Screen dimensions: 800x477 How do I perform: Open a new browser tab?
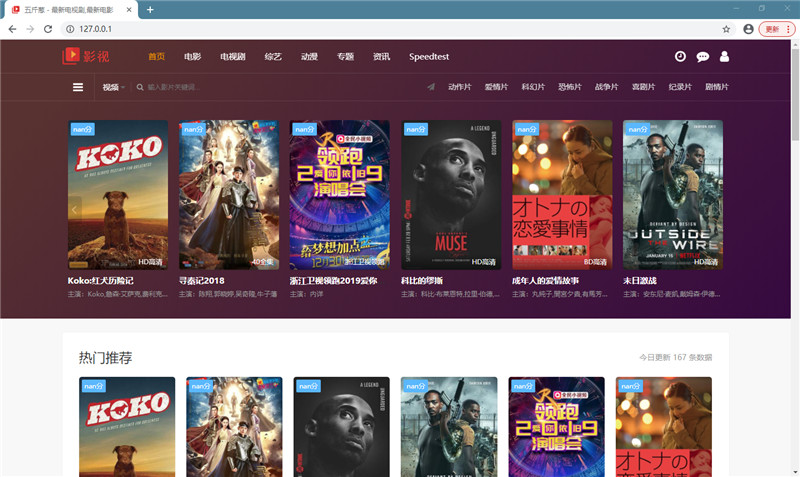coord(150,10)
